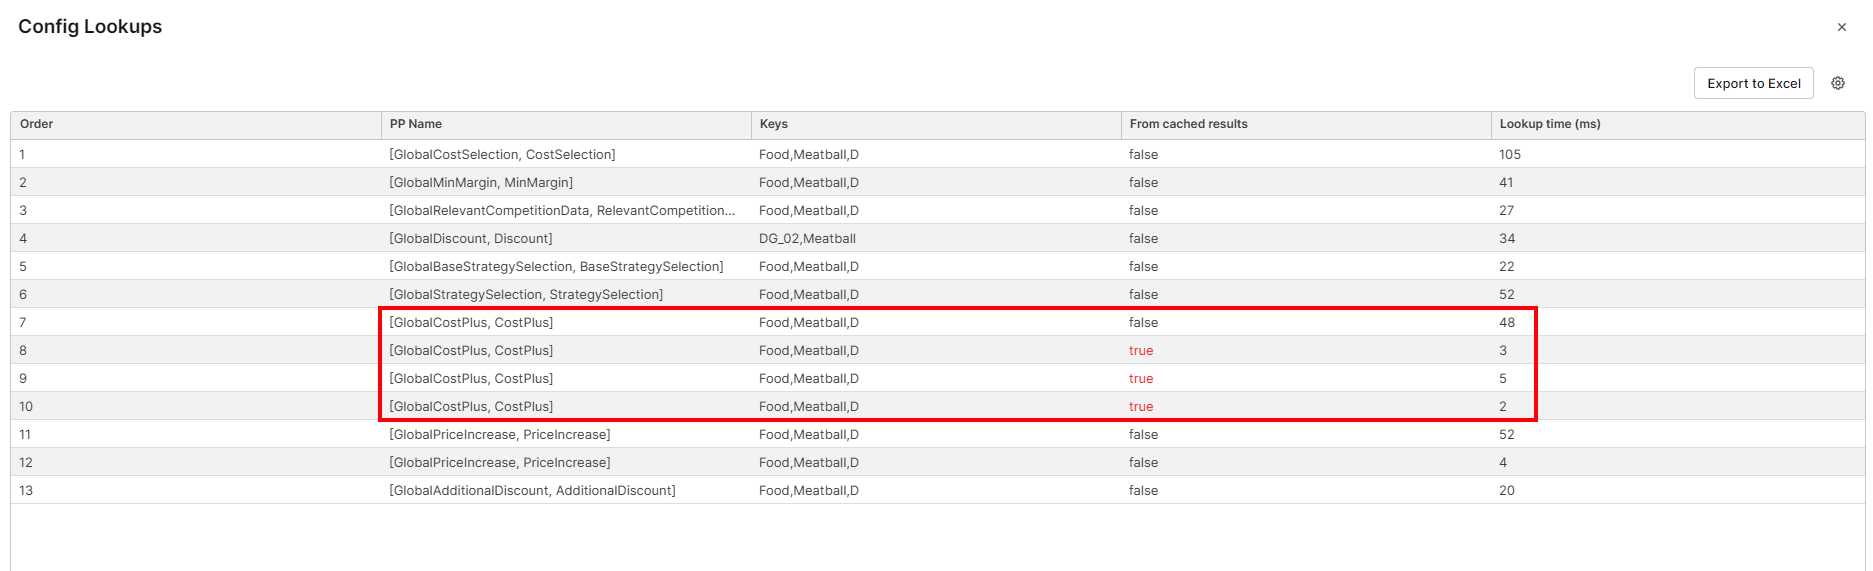Select the GlobalBaseStrategySelection row
Screen dimensions: 1873x571
tap(556, 266)
